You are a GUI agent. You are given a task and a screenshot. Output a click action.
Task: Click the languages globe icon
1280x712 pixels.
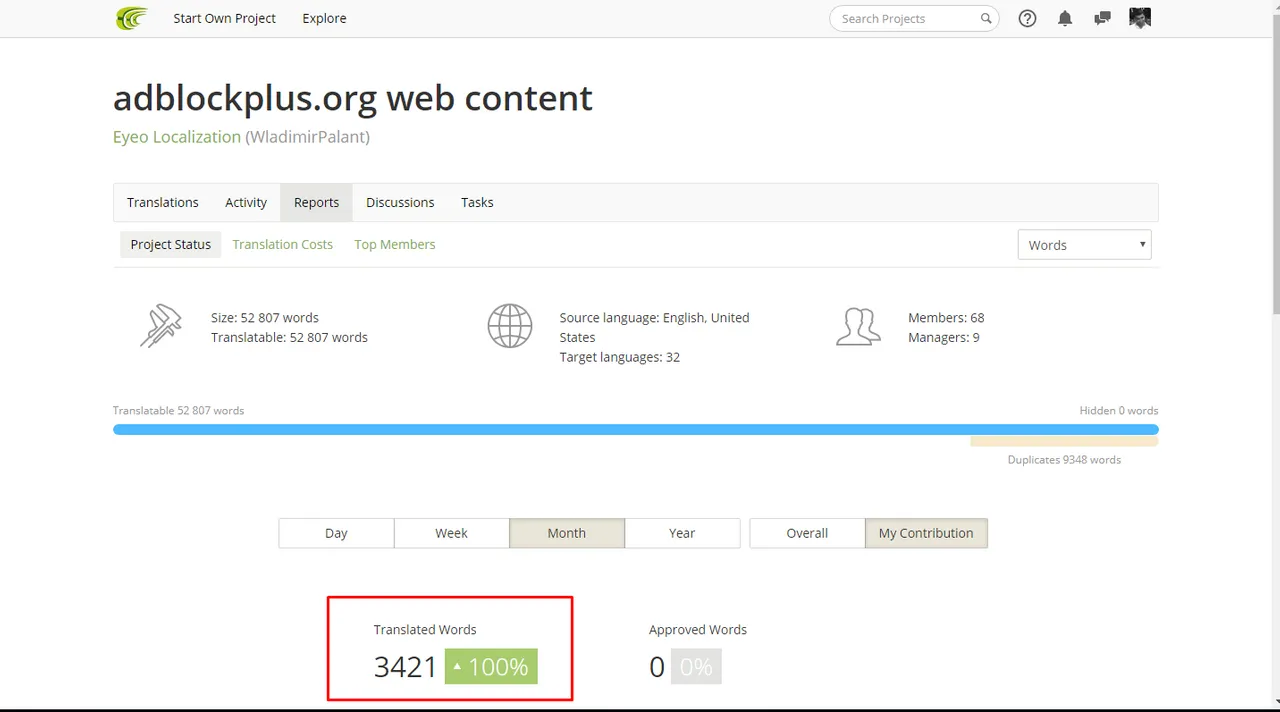click(510, 326)
